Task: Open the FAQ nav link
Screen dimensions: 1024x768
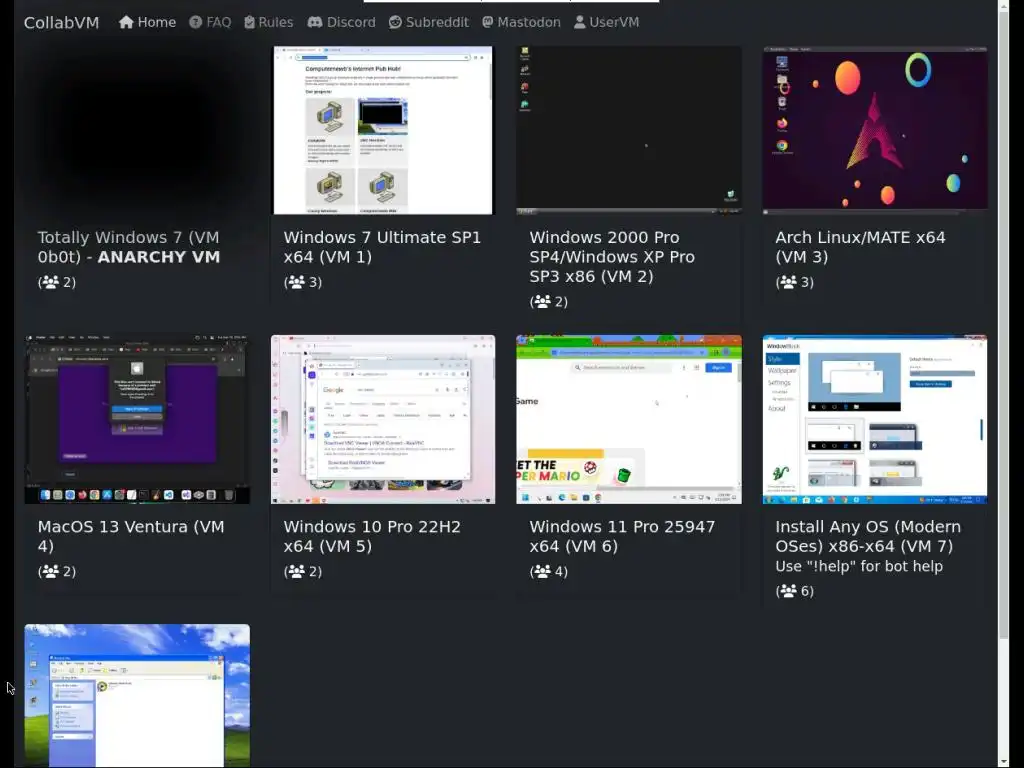Action: [x=210, y=22]
